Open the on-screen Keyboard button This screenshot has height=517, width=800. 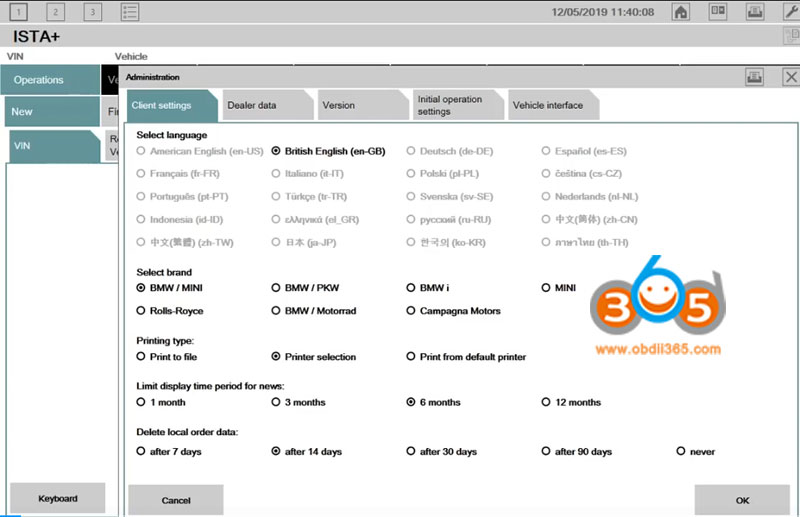(x=58, y=498)
